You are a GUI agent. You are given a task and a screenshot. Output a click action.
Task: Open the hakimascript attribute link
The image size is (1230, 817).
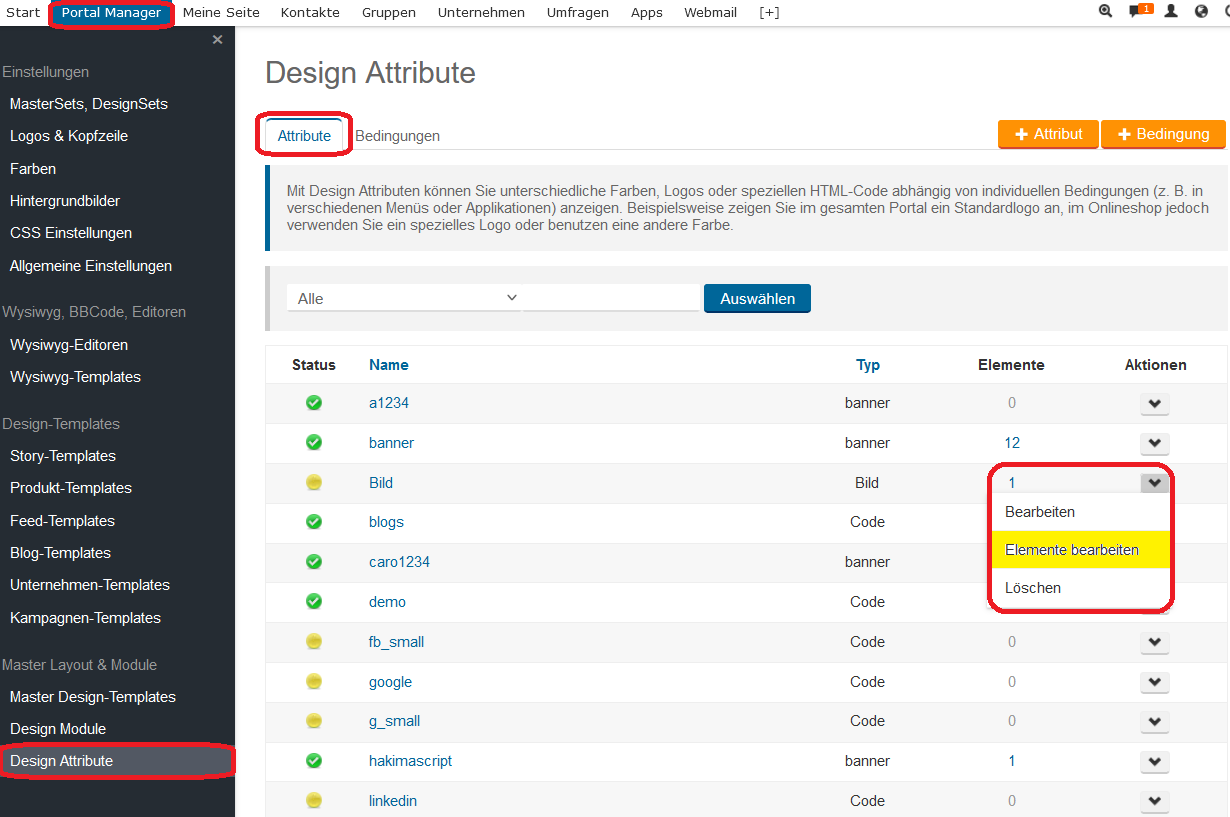point(410,761)
